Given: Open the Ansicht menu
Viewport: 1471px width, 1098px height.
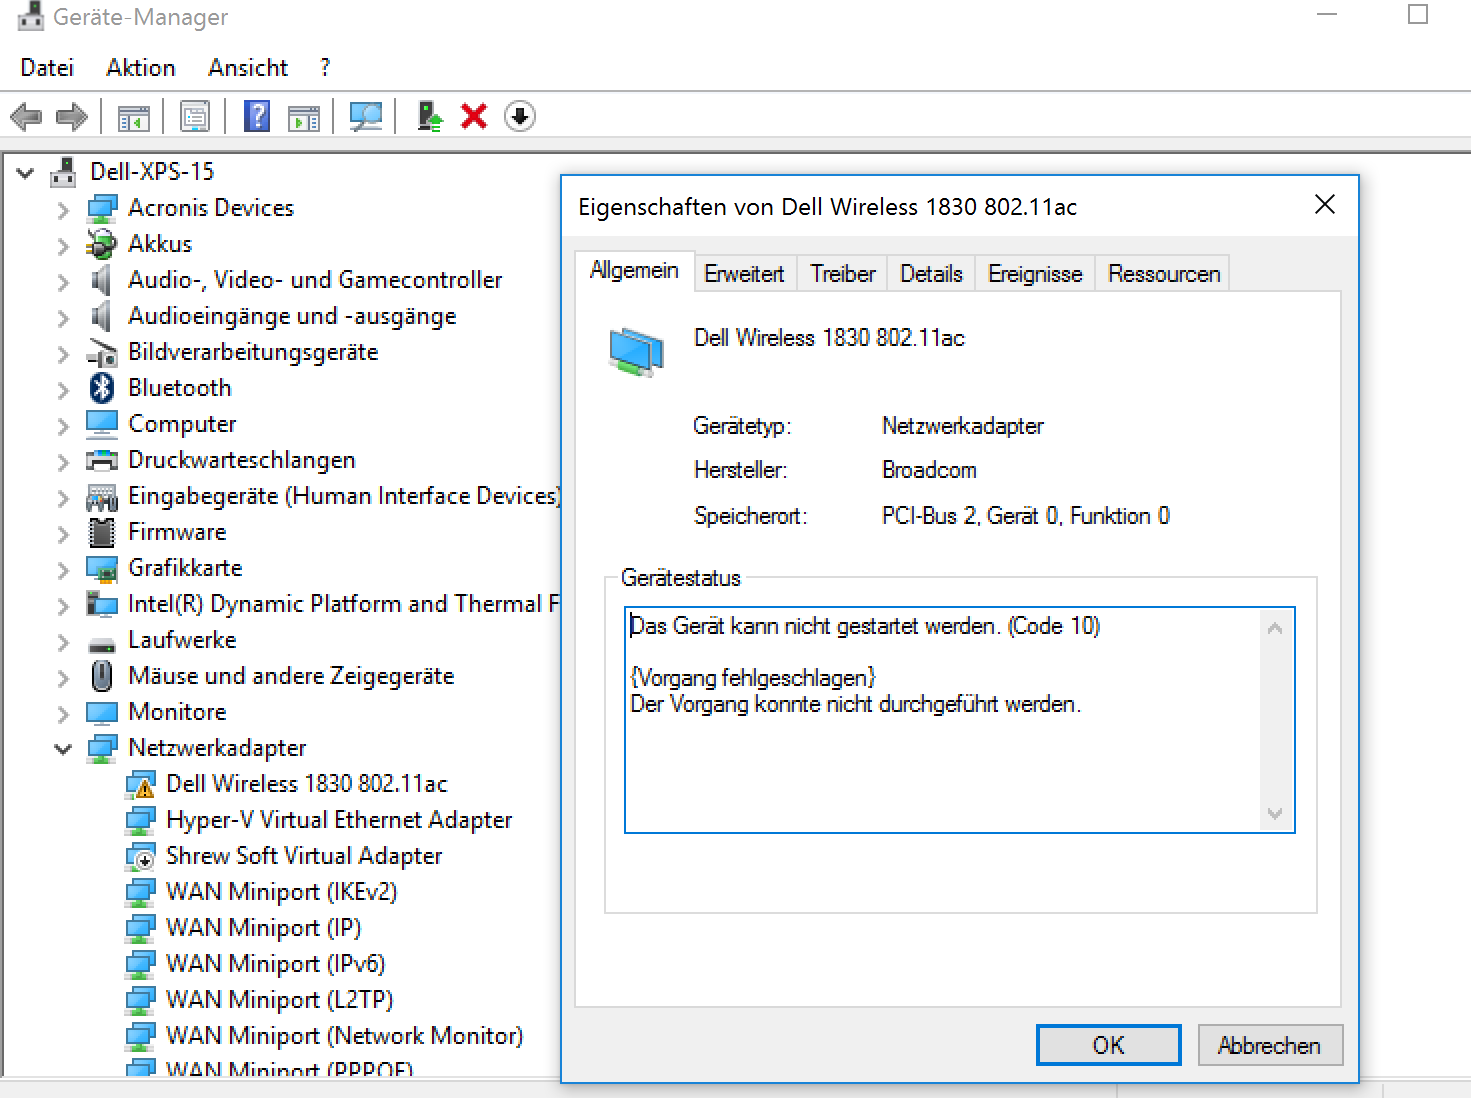Looking at the screenshot, I should click(248, 68).
